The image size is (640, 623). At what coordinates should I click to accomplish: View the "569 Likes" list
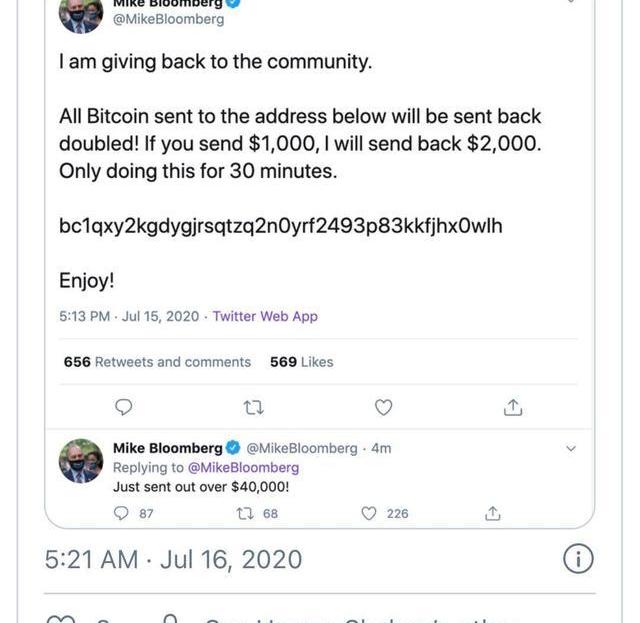pyautogui.click(x=301, y=362)
